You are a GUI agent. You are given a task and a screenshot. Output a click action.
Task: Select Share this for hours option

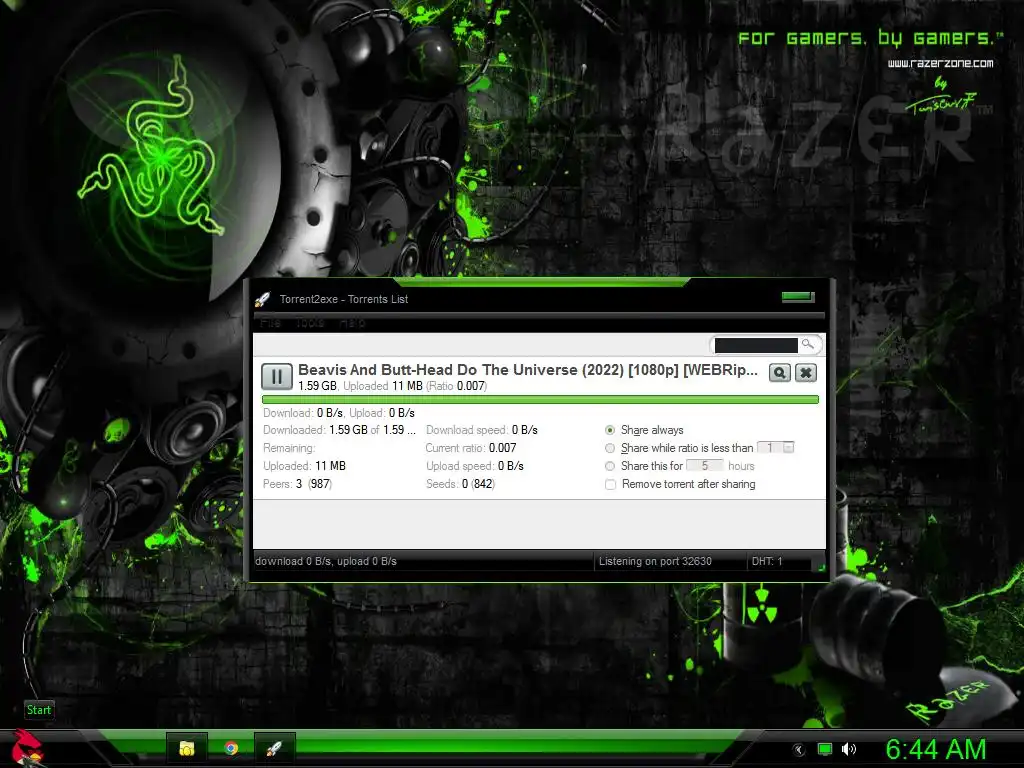pyautogui.click(x=610, y=466)
